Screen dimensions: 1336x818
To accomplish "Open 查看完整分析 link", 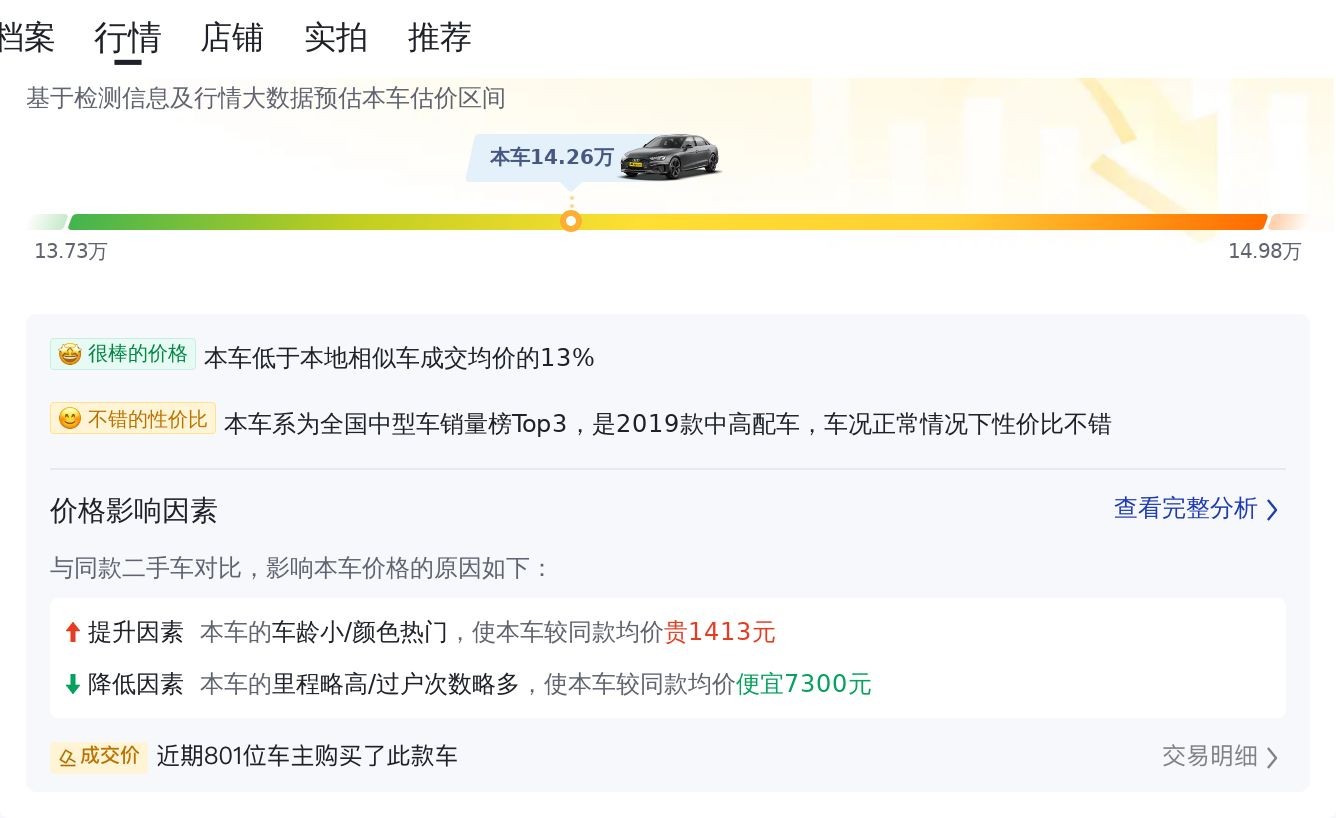I will click(1185, 509).
